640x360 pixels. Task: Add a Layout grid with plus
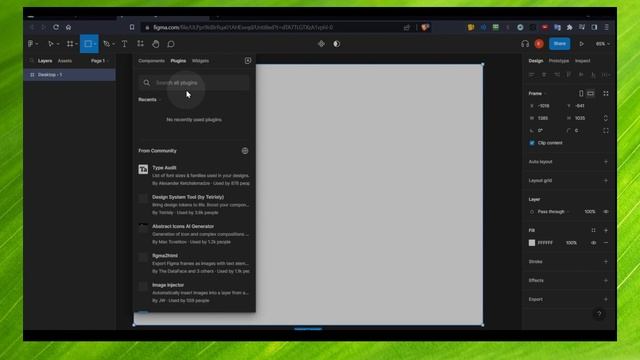(606, 180)
